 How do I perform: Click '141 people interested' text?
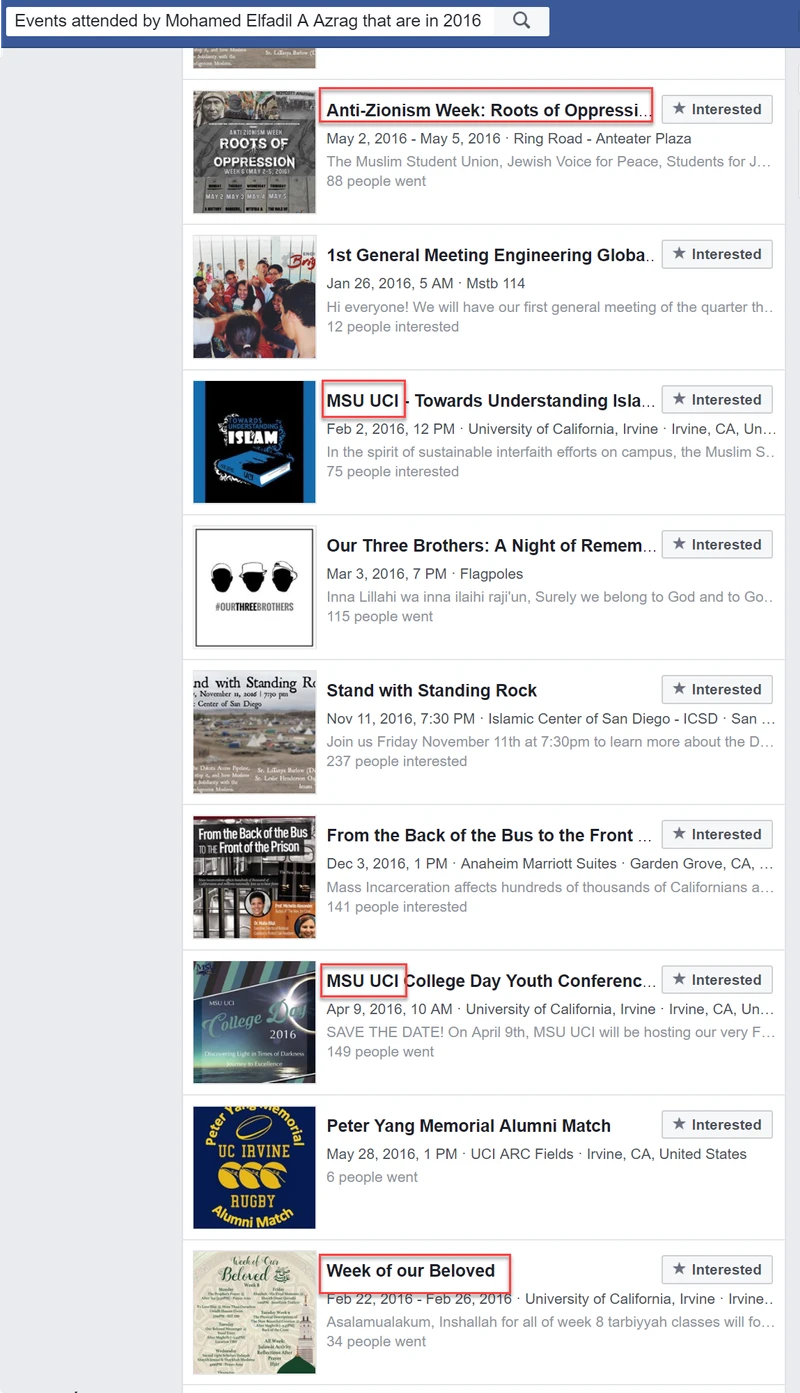397,907
